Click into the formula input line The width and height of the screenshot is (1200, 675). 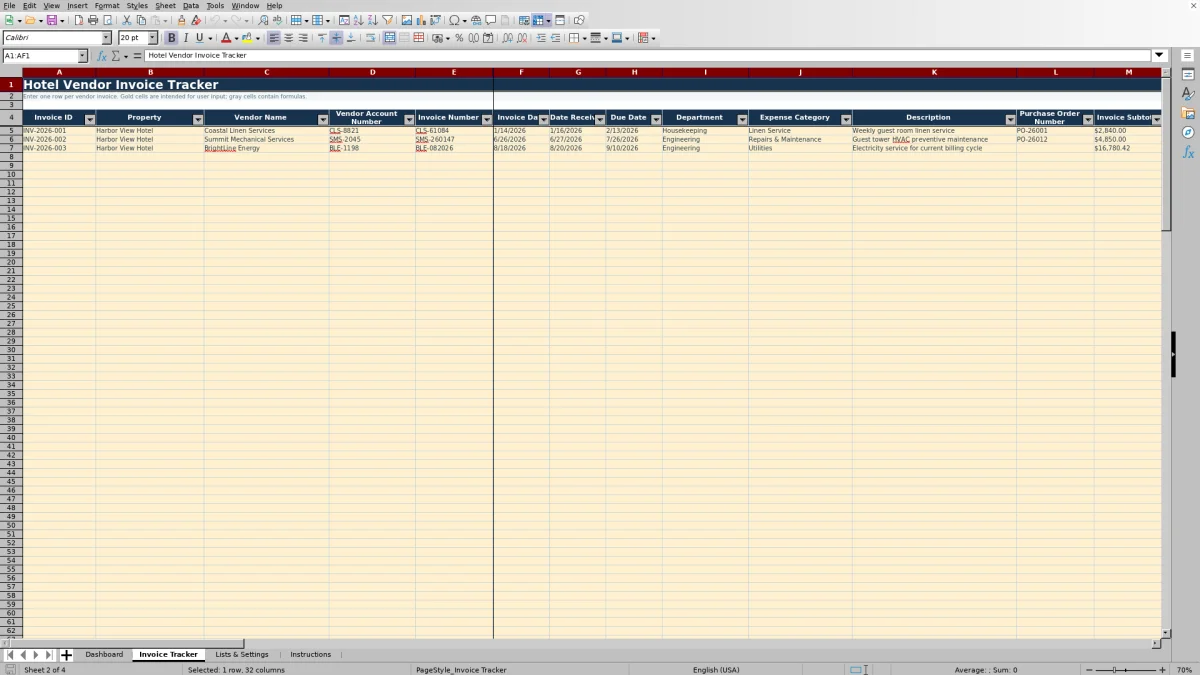click(648, 56)
